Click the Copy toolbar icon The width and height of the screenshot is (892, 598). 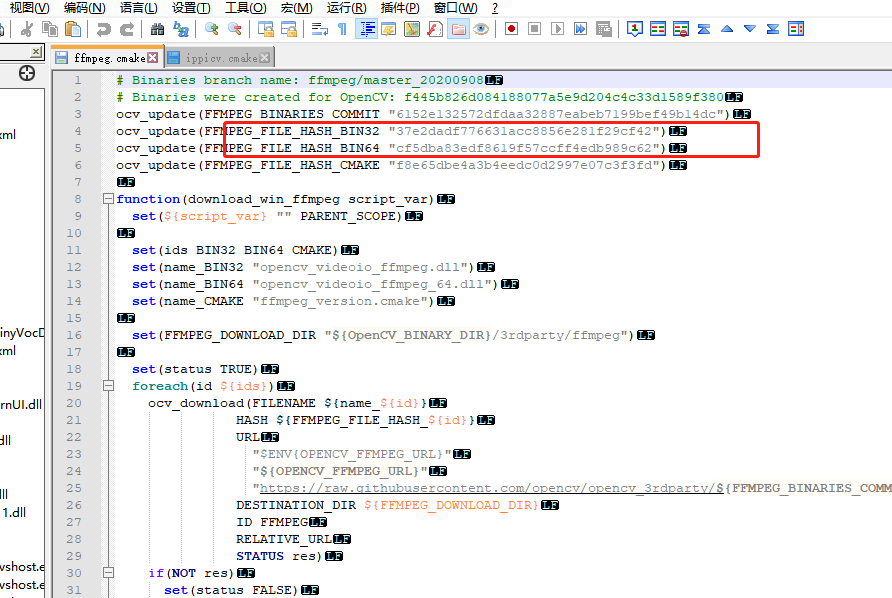50,29
